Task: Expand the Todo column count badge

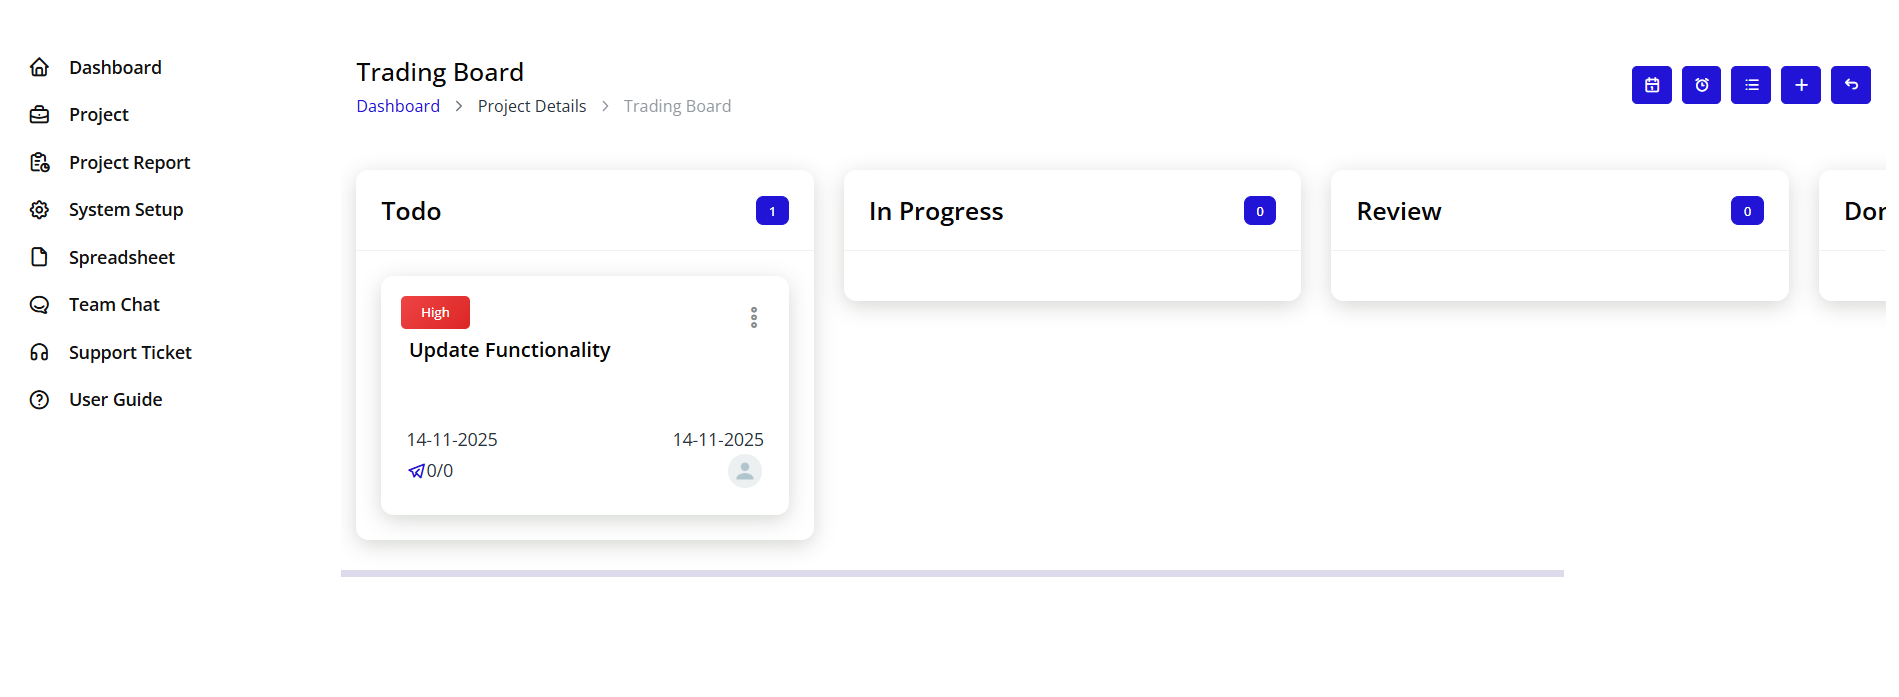Action: click(x=772, y=211)
